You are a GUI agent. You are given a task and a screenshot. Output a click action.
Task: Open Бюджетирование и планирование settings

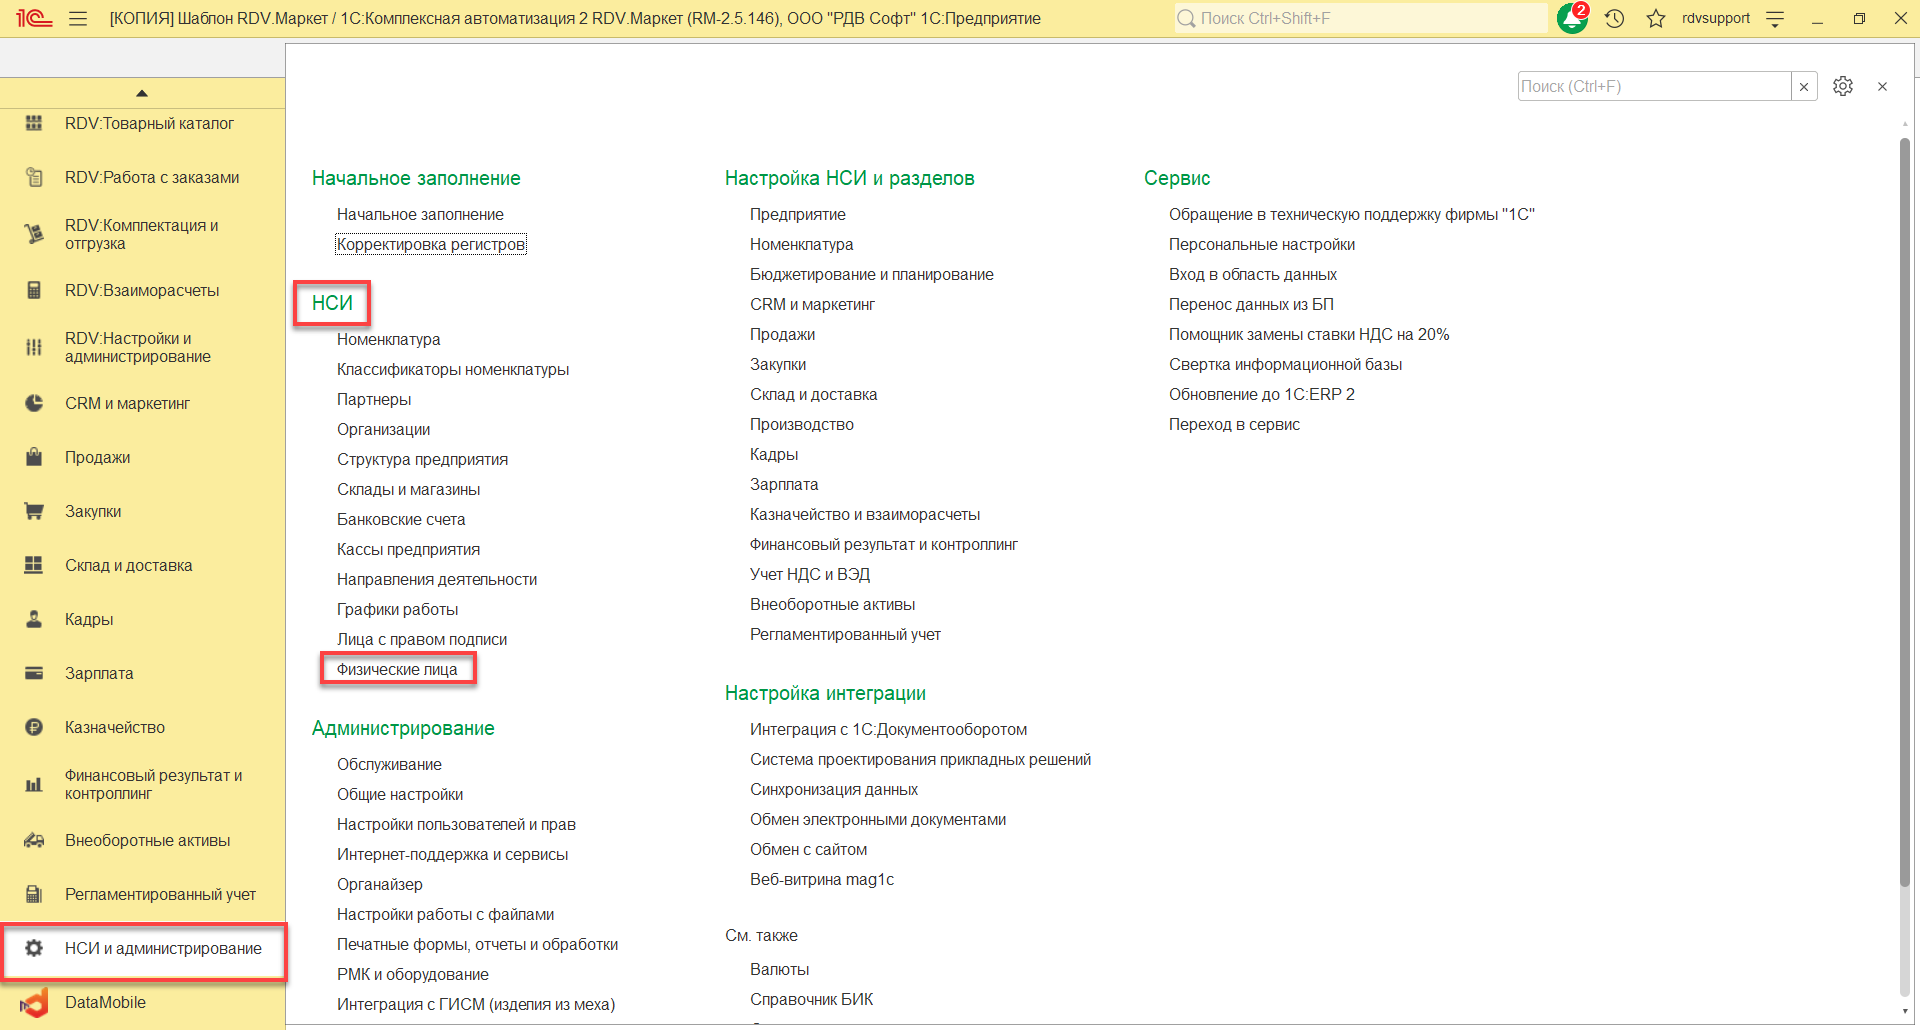872,274
